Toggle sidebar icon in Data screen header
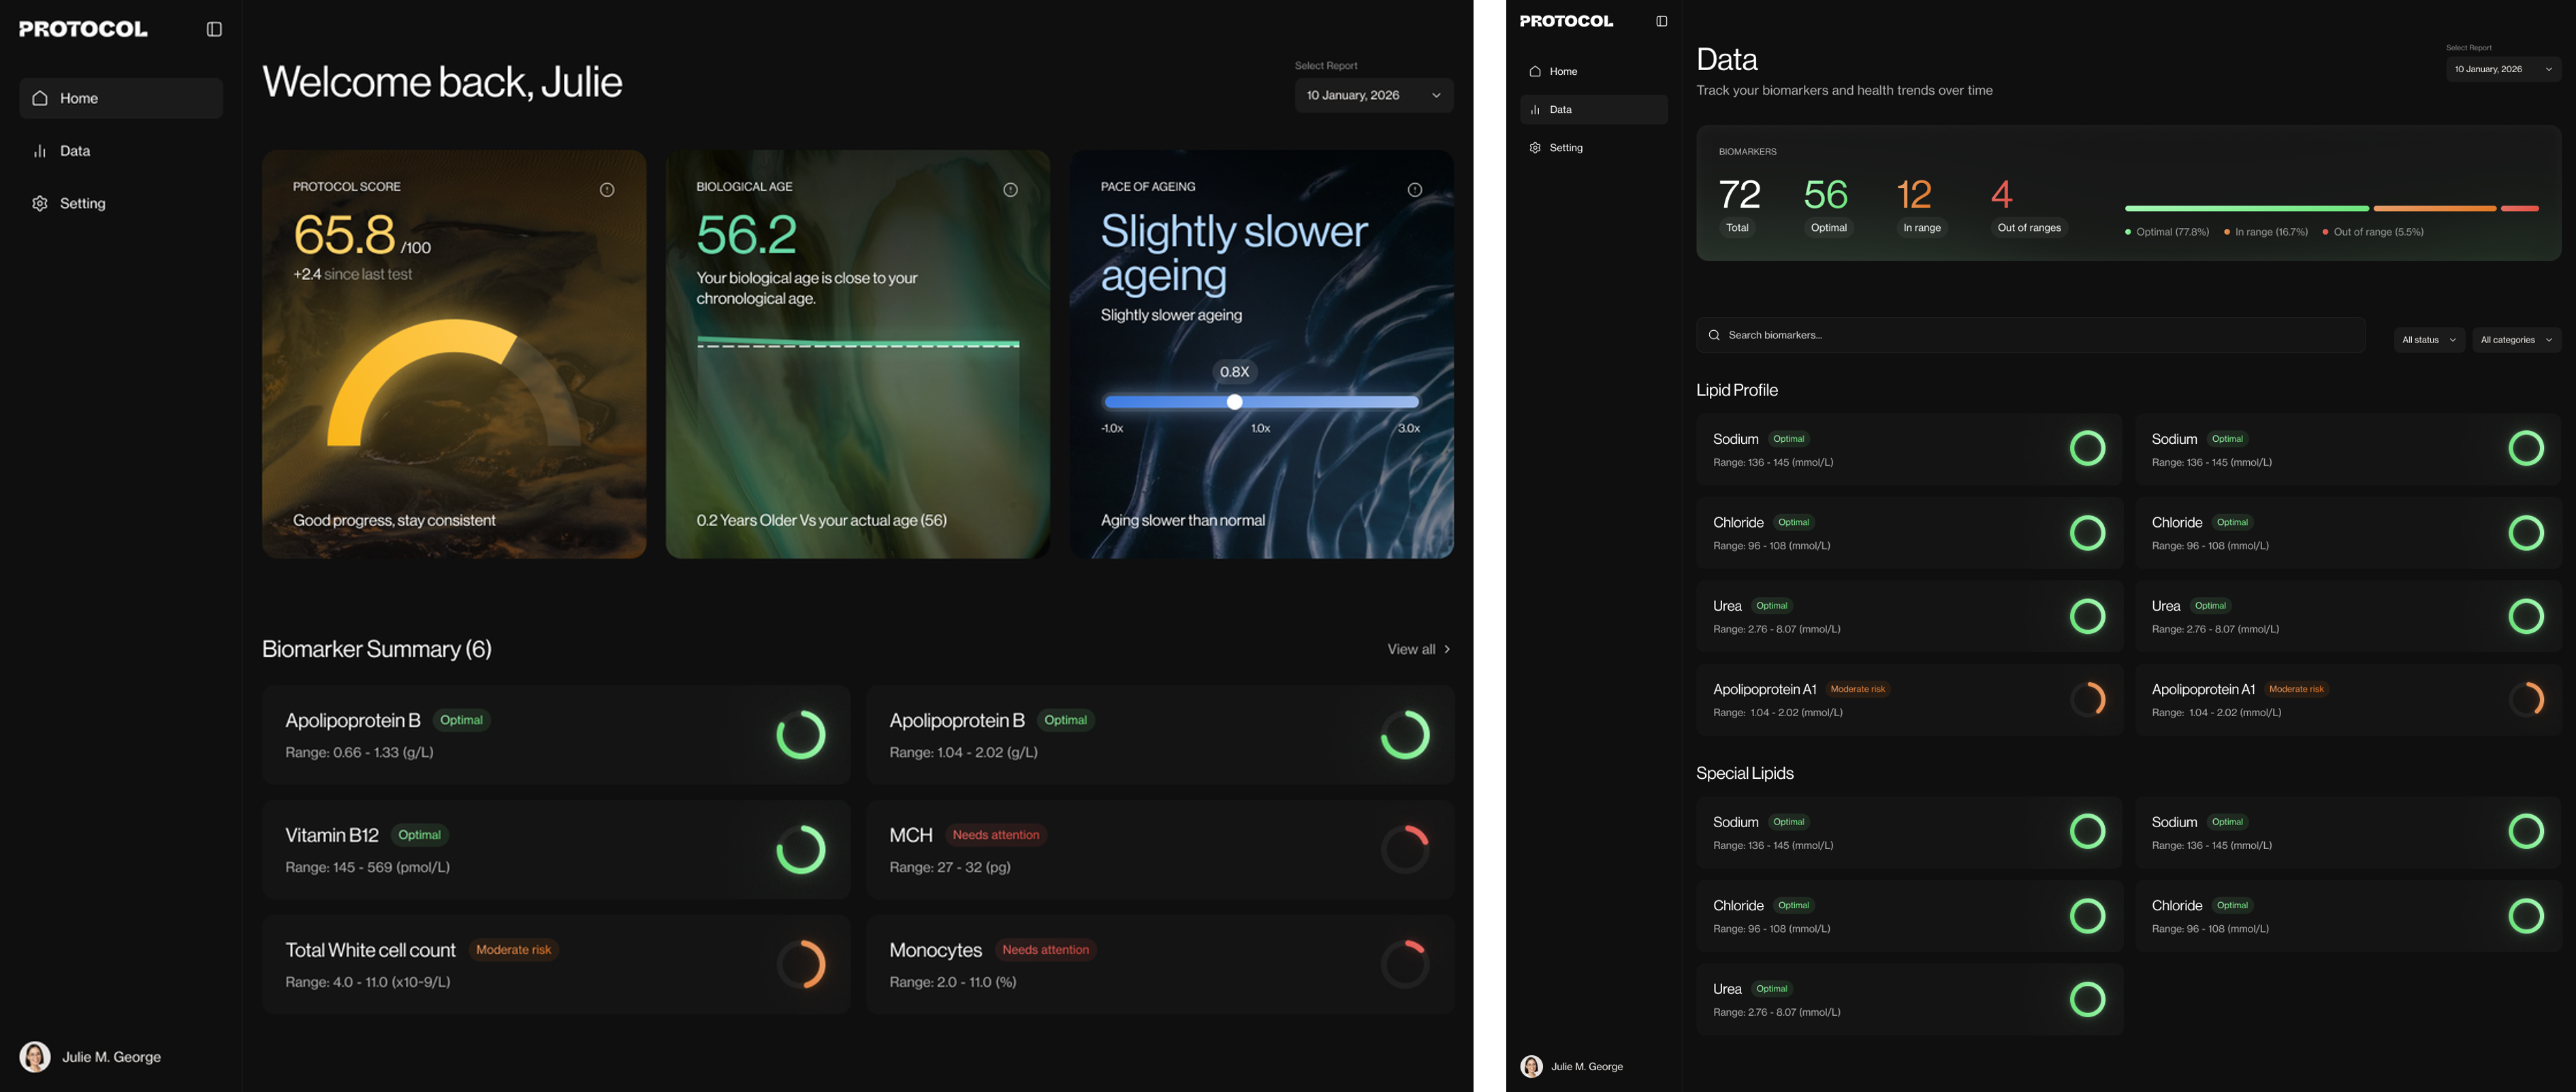Image resolution: width=2576 pixels, height=1092 pixels. coord(1662,21)
